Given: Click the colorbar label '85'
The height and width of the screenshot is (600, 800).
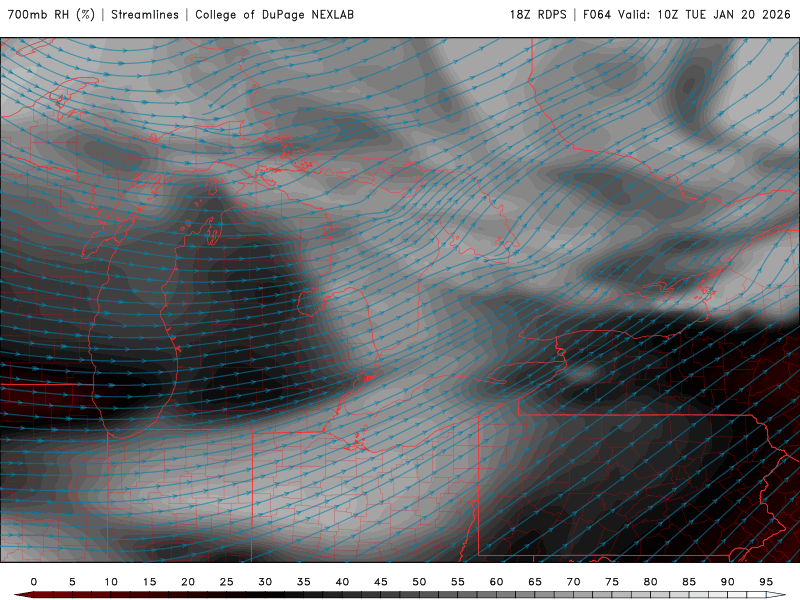Looking at the screenshot, I should tap(689, 582).
